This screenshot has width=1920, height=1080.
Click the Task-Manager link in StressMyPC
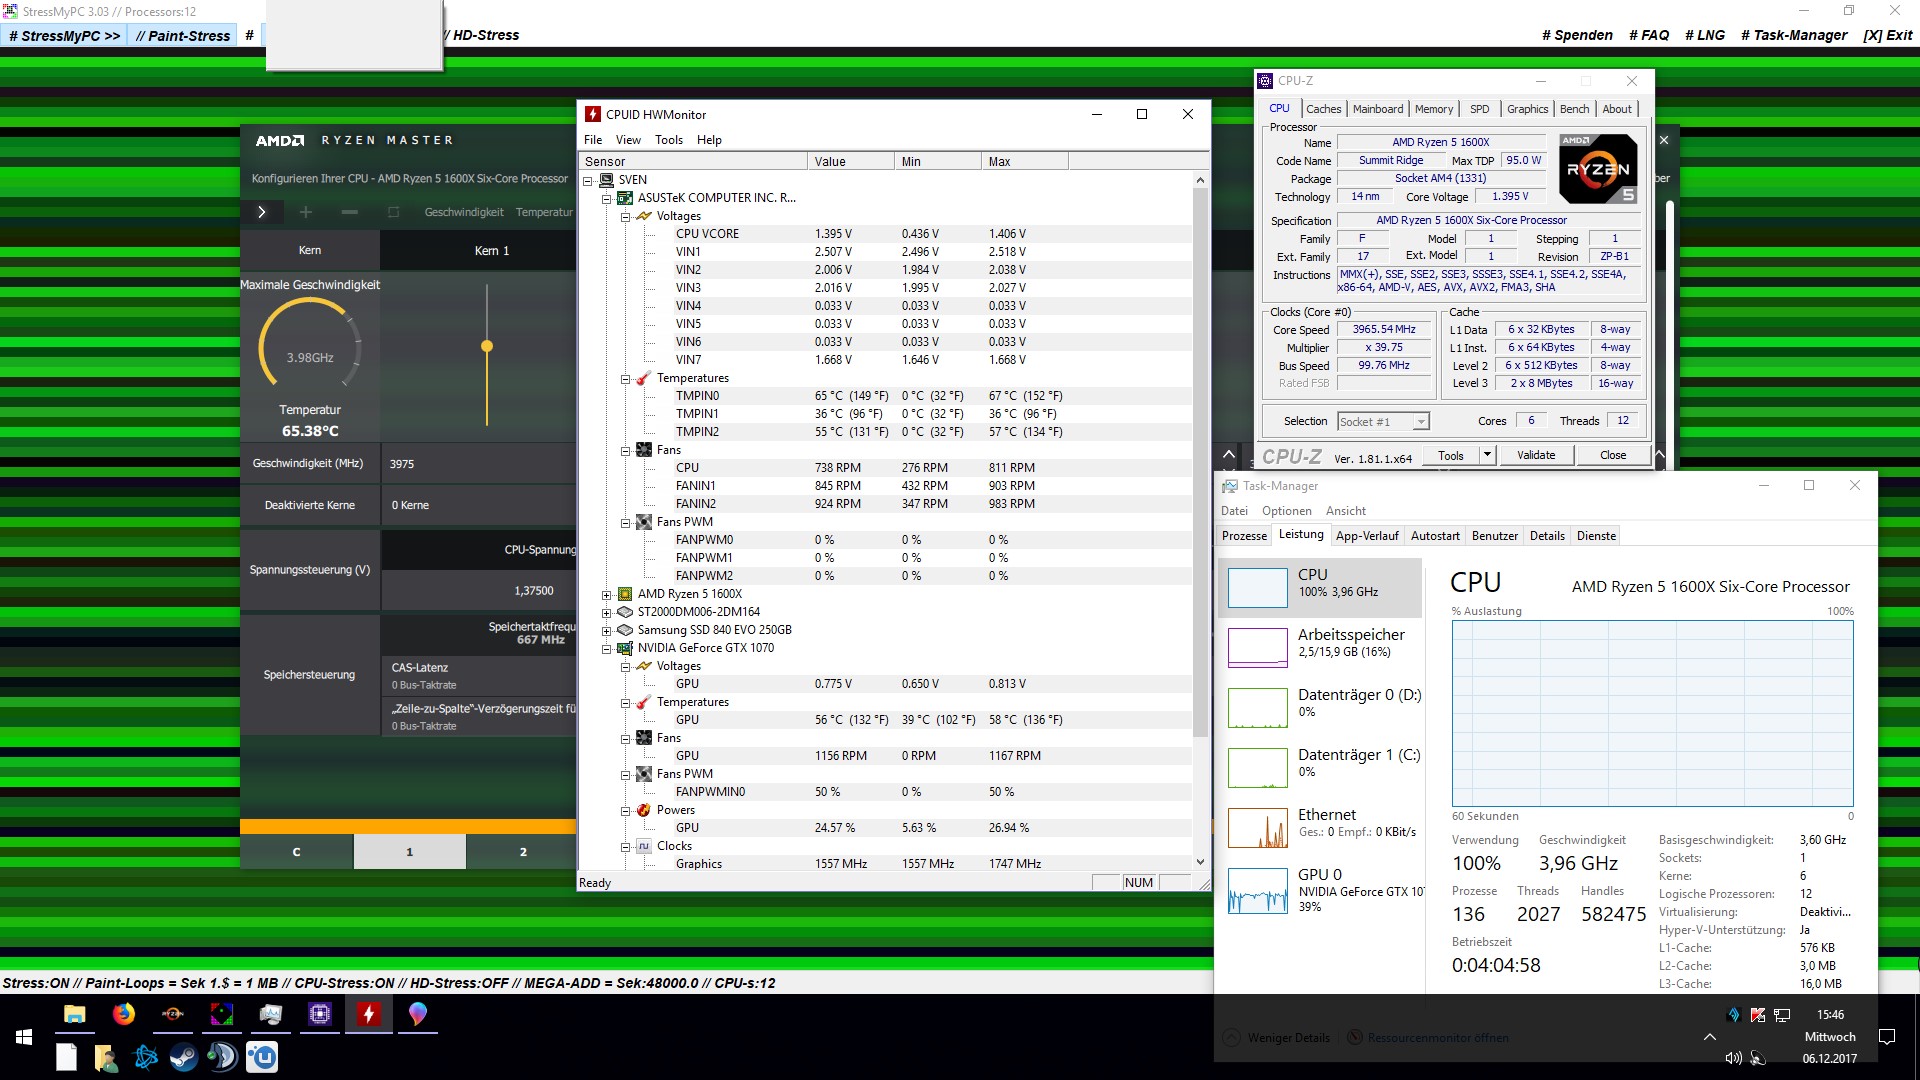(x=1793, y=35)
